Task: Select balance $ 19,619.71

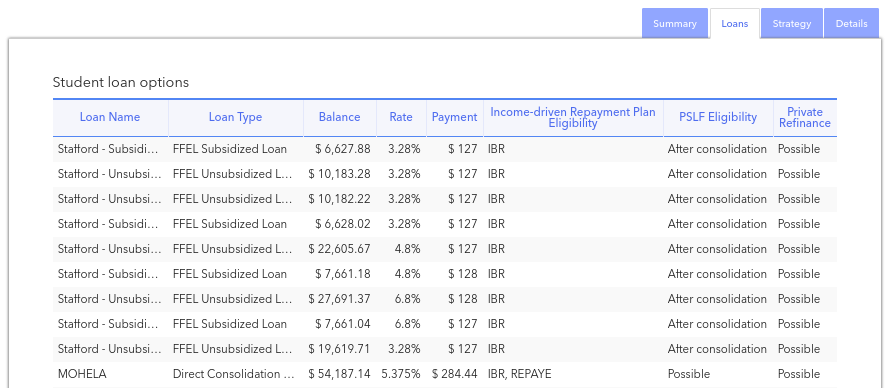Action: pyautogui.click(x=339, y=348)
